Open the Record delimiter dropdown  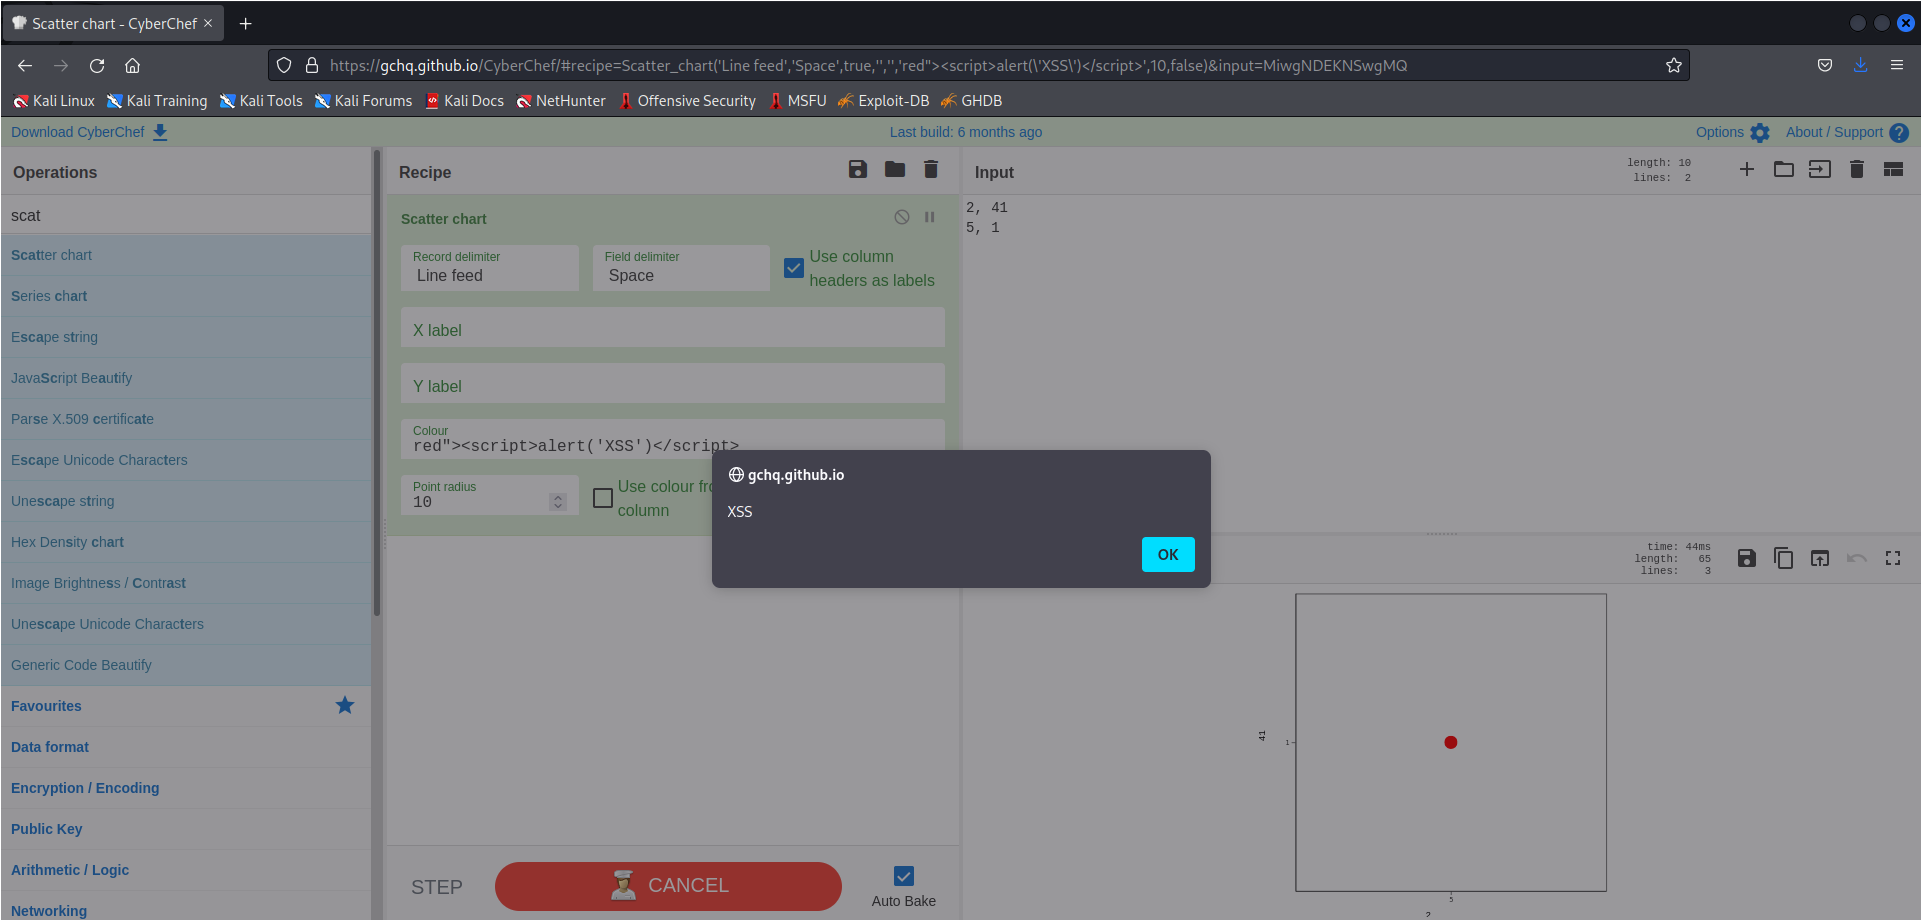[x=490, y=268]
